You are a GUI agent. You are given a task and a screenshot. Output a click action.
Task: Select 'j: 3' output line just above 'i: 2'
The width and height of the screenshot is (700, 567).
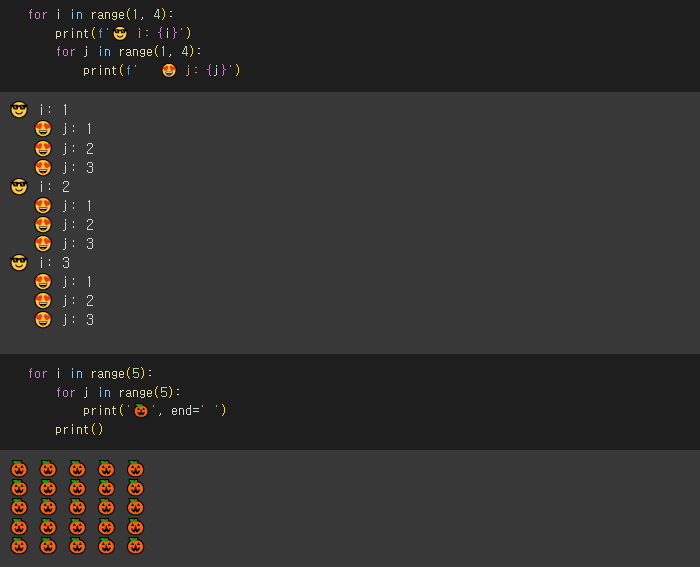click(64, 168)
